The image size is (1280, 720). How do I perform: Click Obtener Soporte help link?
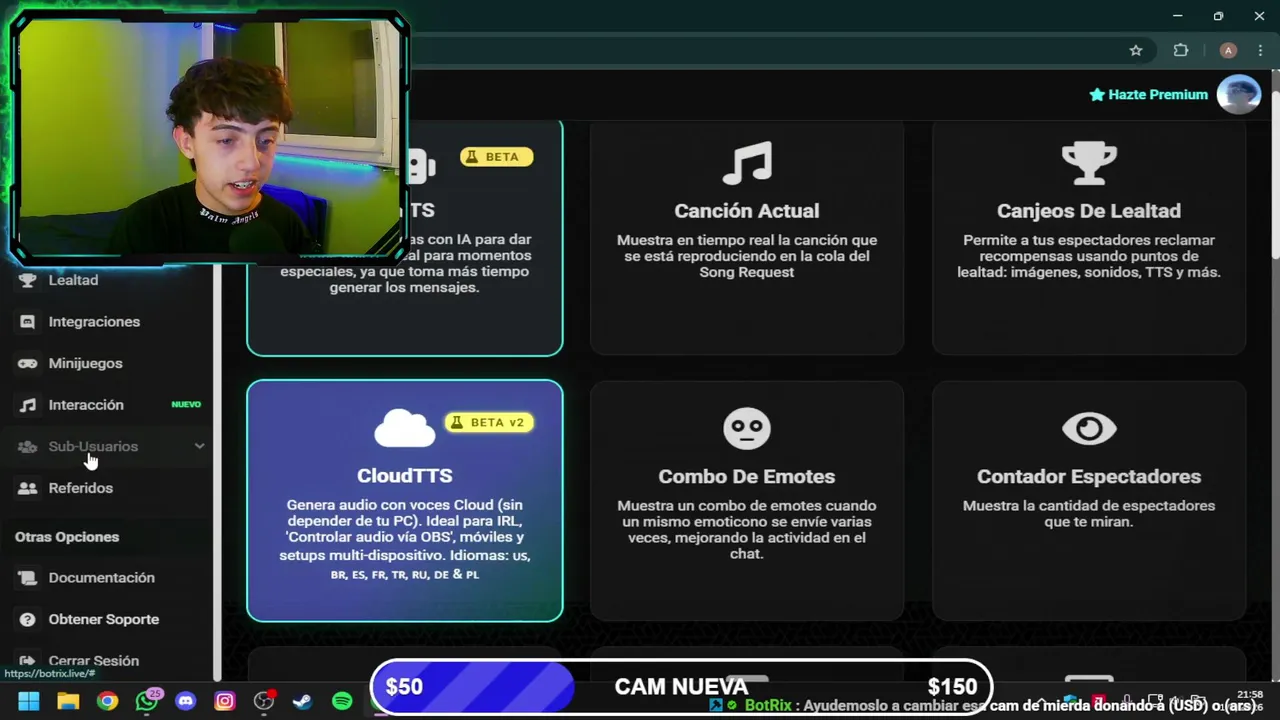pyautogui.click(x=90, y=619)
